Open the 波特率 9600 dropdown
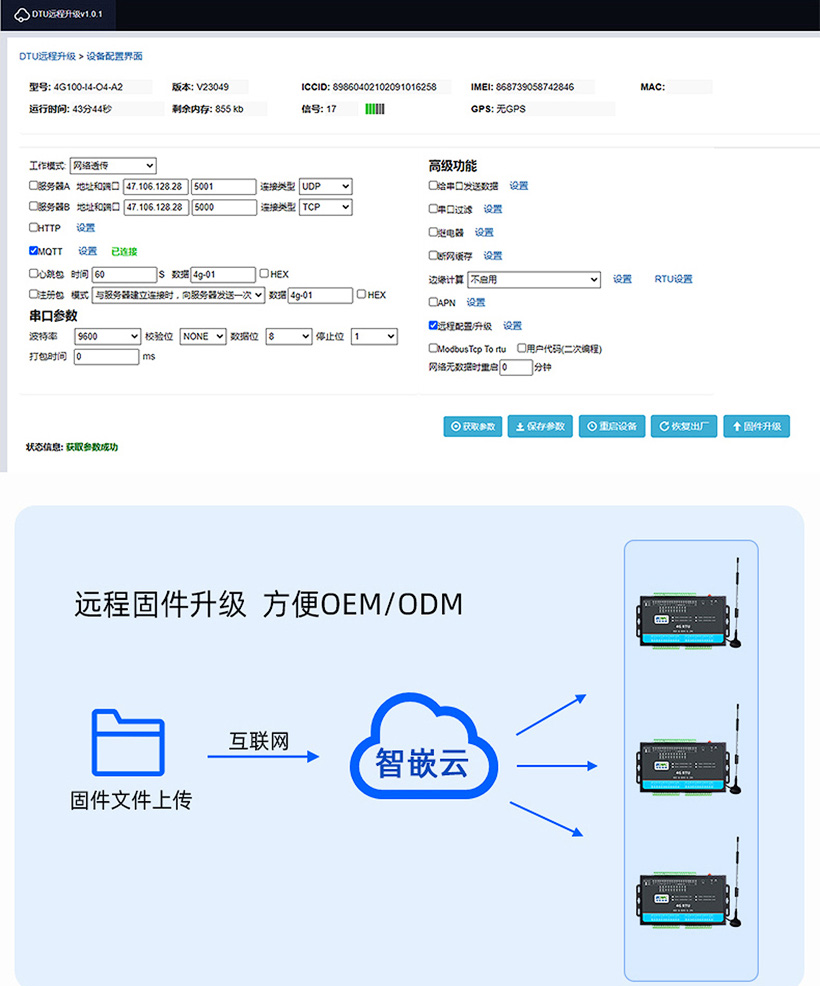 coord(106,337)
